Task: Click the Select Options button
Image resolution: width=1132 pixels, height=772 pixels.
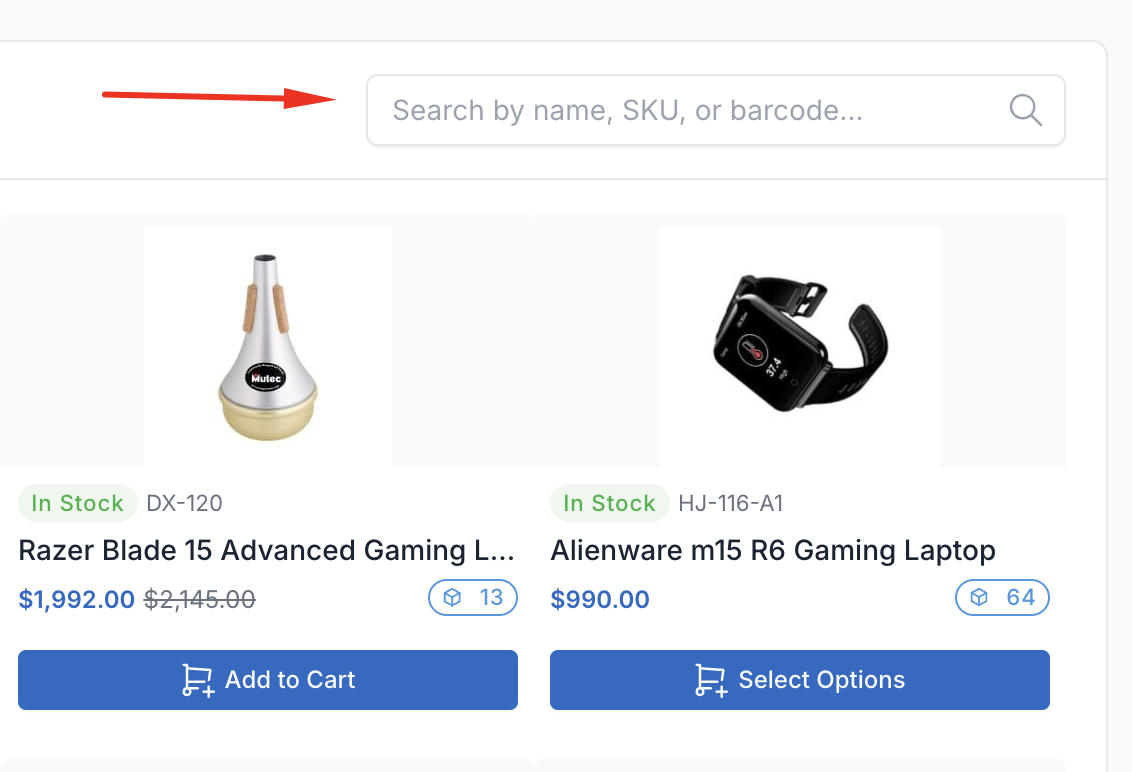Action: coord(800,680)
